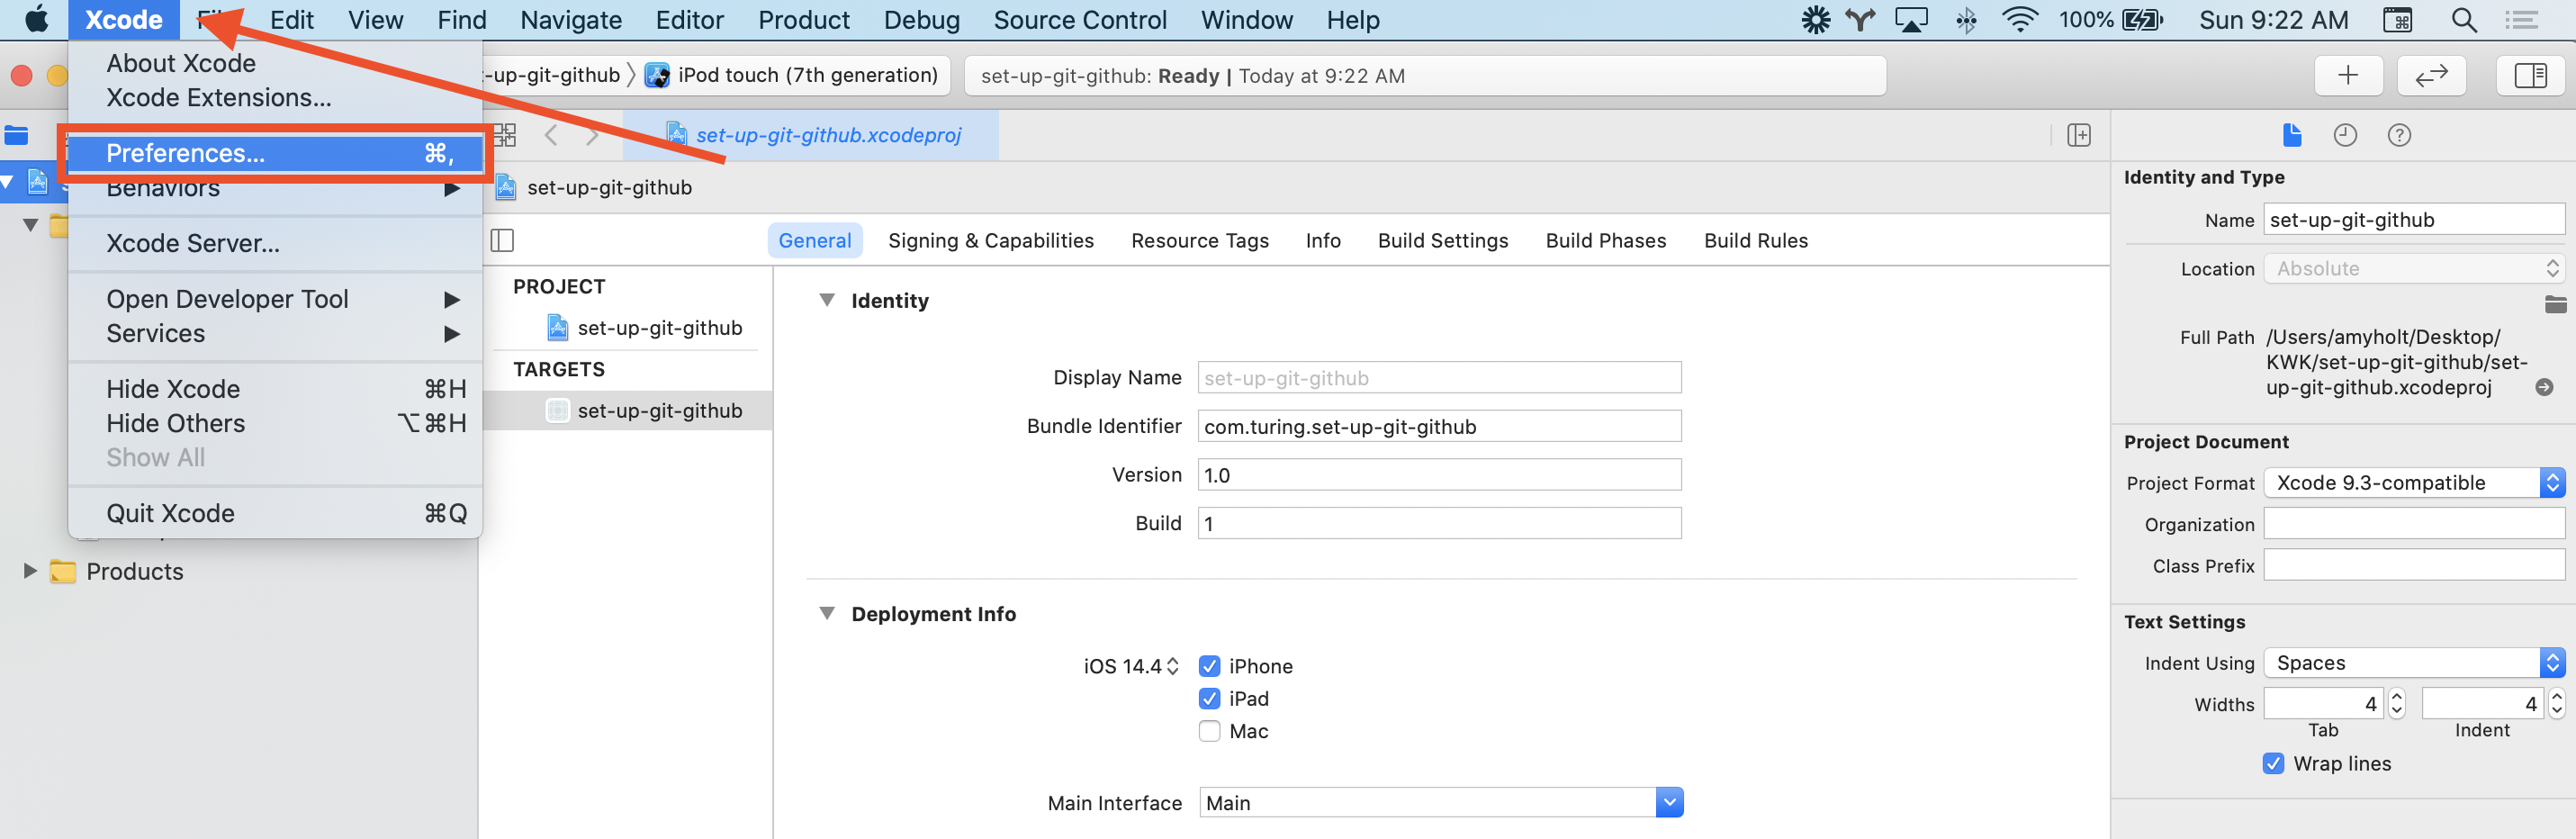Toggle the inspectors panel button
Screen dimensions: 2576x839
click(x=2530, y=75)
